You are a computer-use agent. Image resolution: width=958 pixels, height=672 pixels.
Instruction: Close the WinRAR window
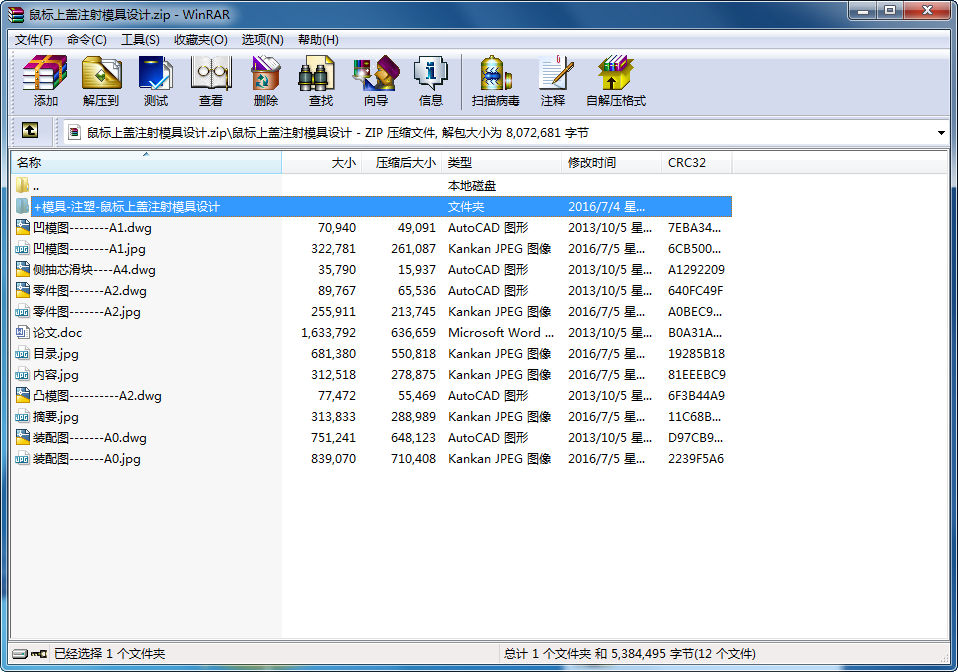pos(927,11)
